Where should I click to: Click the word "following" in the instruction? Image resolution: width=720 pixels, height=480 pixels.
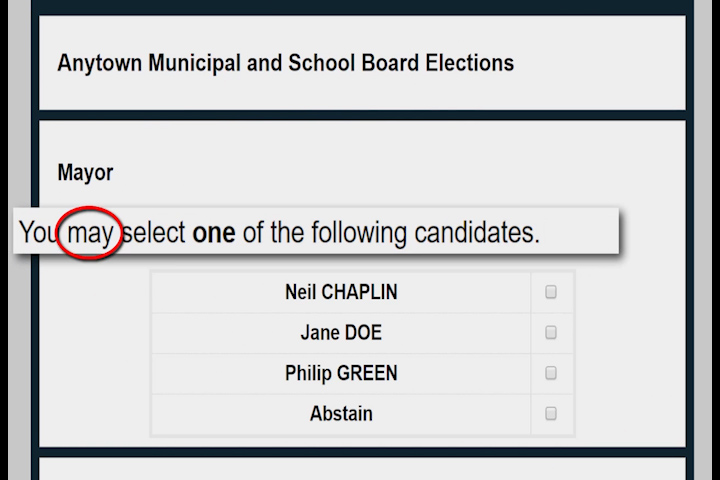point(354,234)
